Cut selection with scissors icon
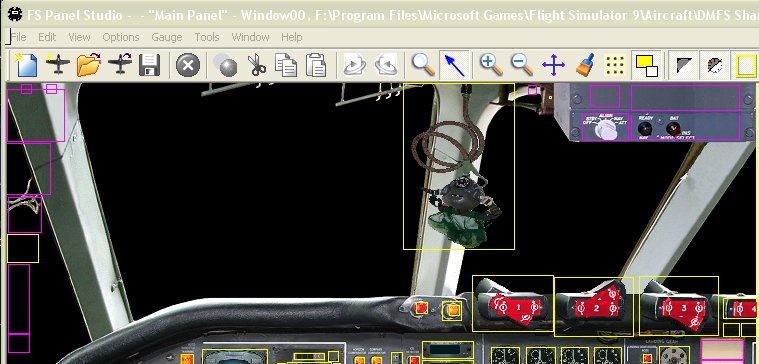The image size is (759, 364). click(257, 65)
